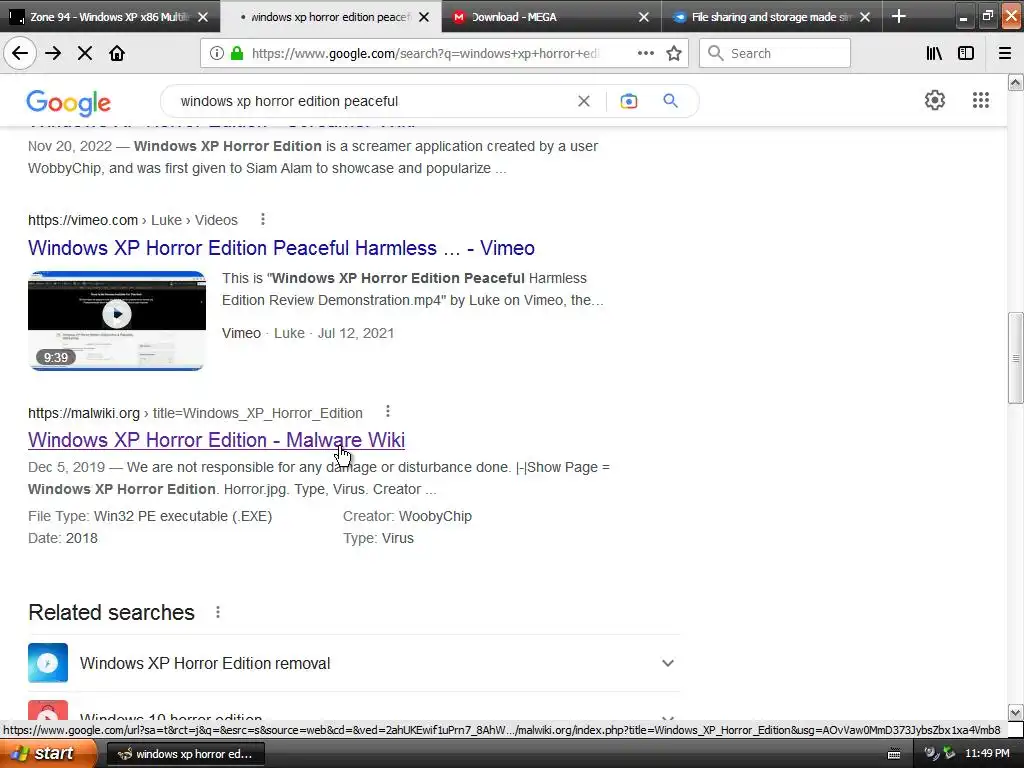Open the Google apps grid

(x=980, y=100)
